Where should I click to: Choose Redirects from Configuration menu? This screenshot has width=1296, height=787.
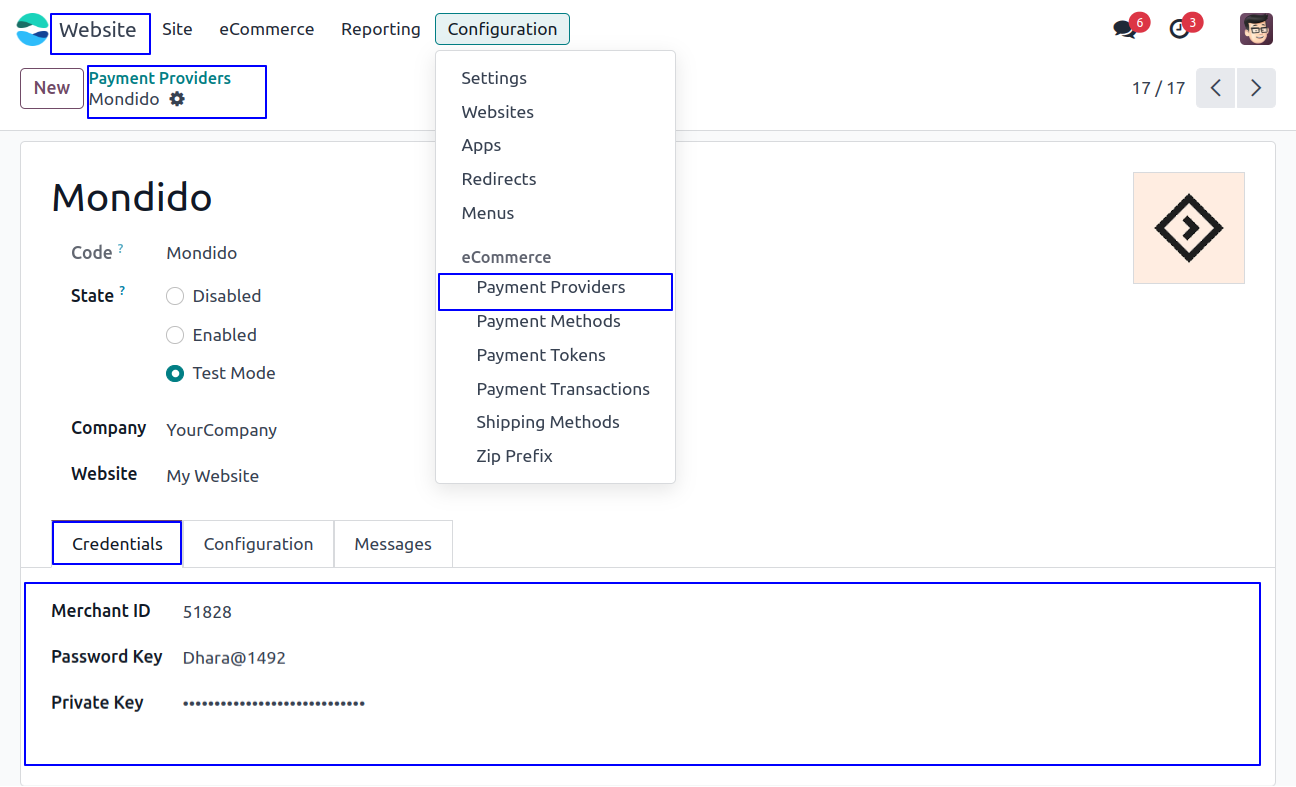point(499,179)
